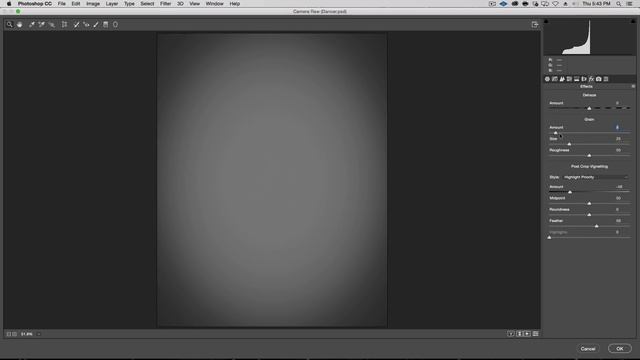Click the Grain Size slider handle
640x360 pixels.
click(569, 144)
